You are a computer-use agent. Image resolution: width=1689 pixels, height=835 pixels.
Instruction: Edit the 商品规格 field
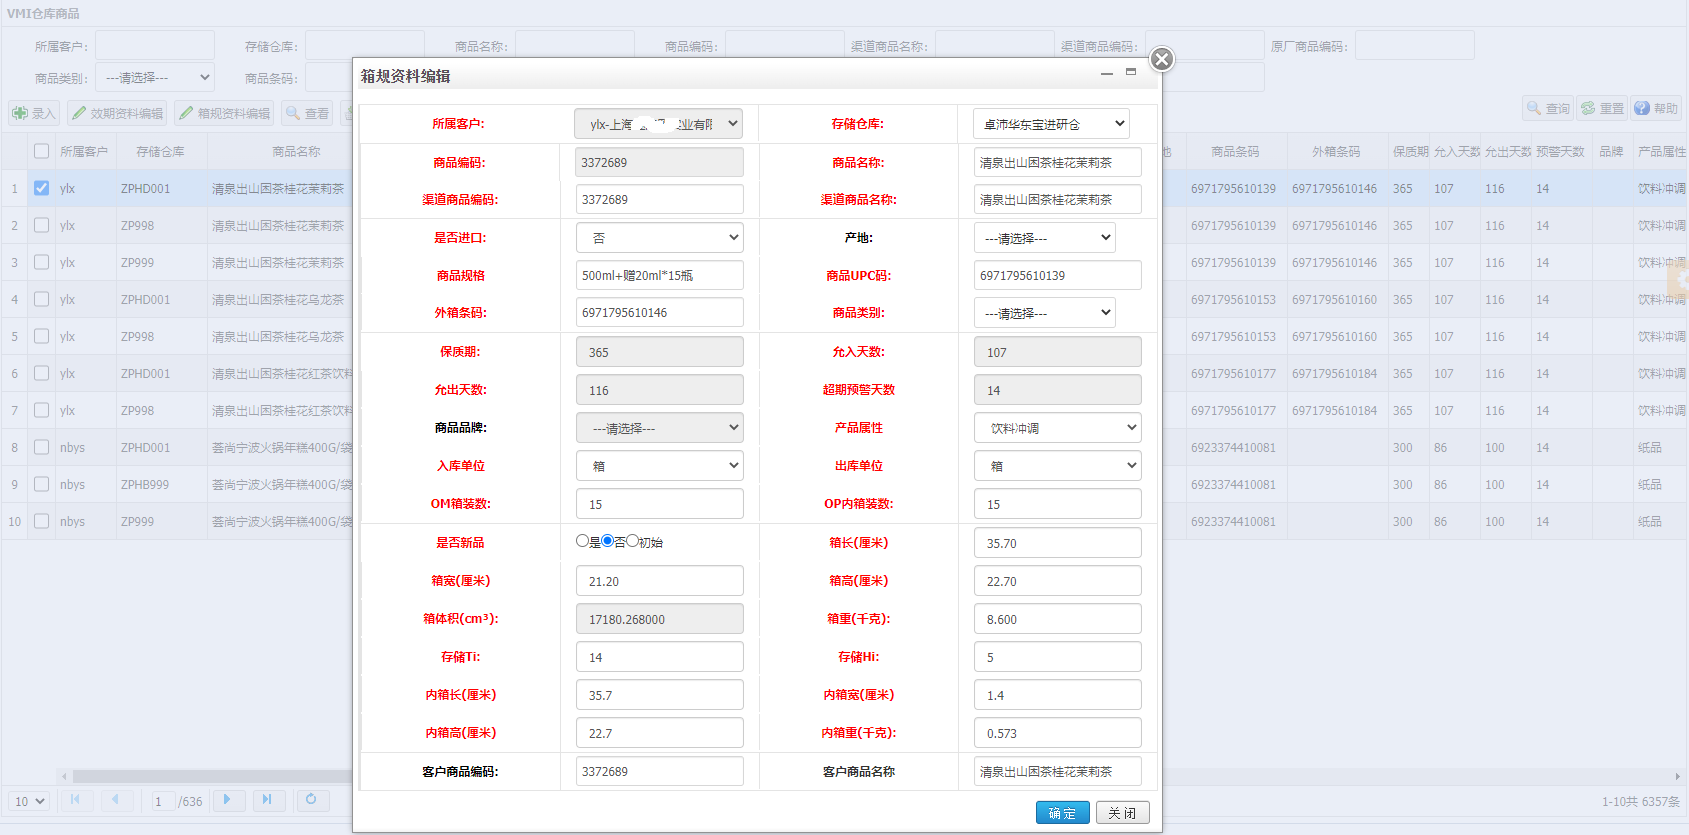click(659, 275)
